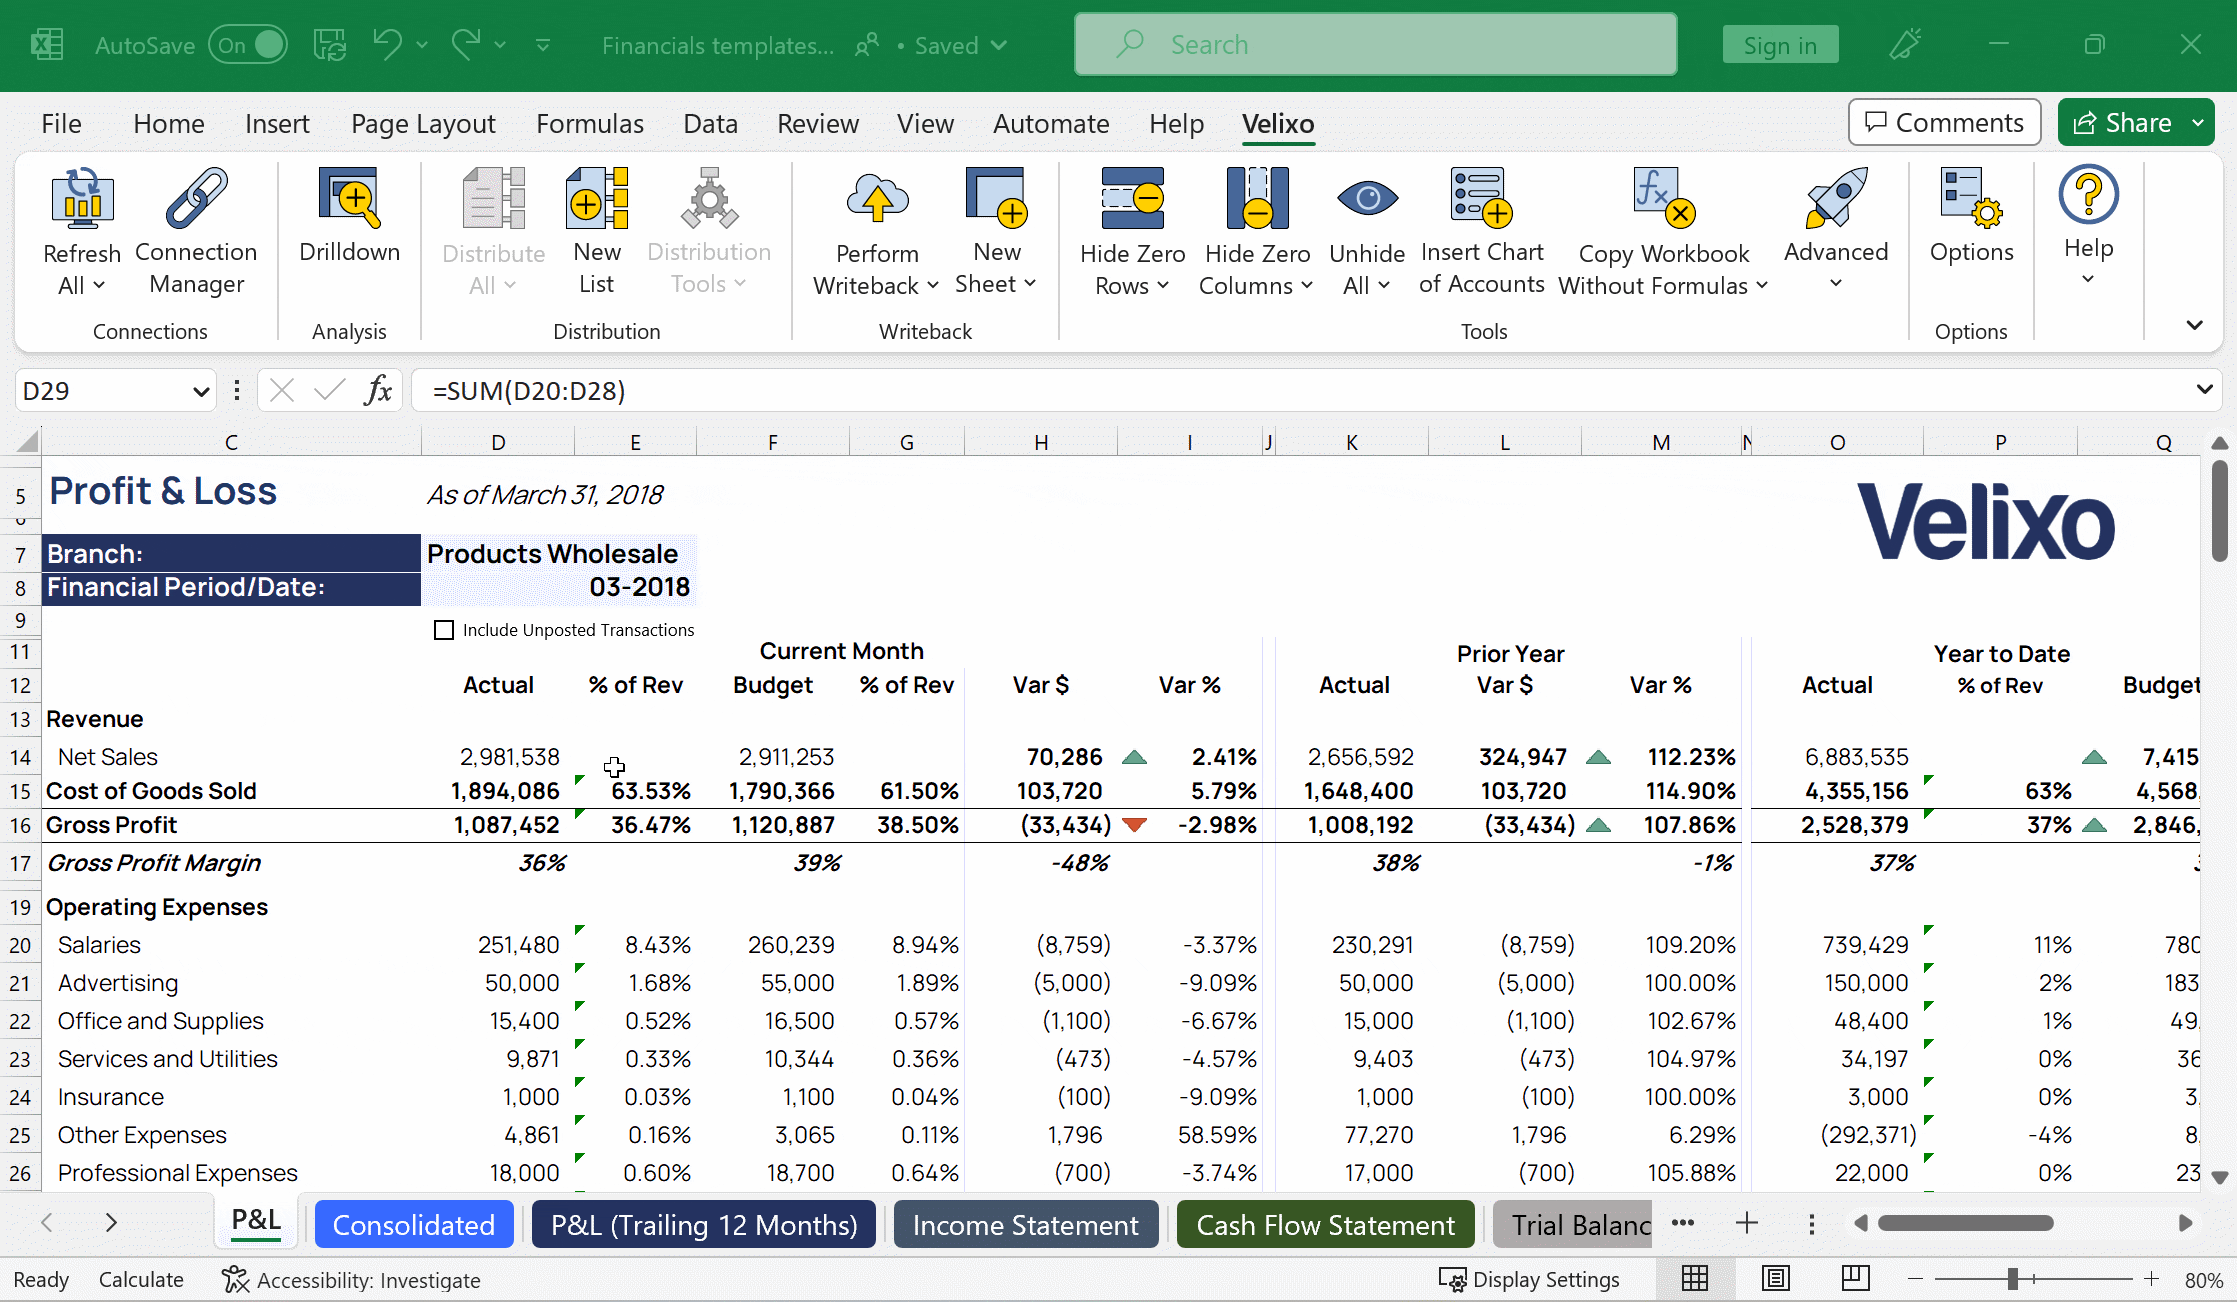Switch to Page Layout view in status bar
The image size is (2237, 1302).
(x=1776, y=1279)
